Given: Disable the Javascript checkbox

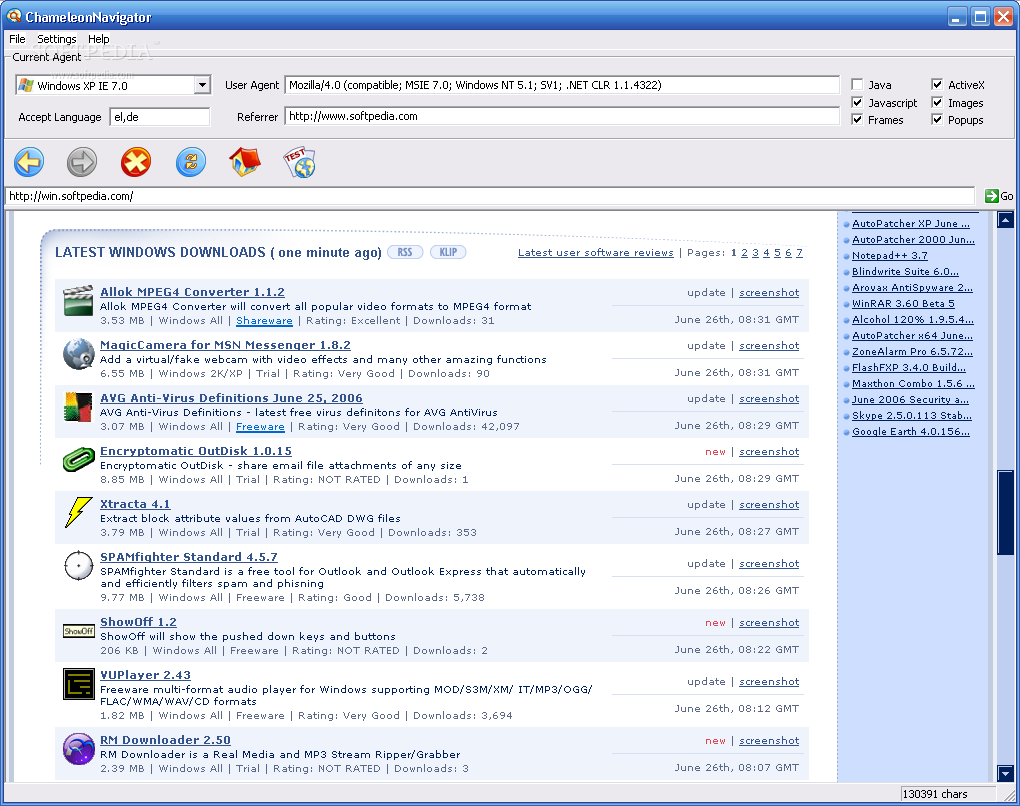Looking at the screenshot, I should pyautogui.click(x=857, y=102).
